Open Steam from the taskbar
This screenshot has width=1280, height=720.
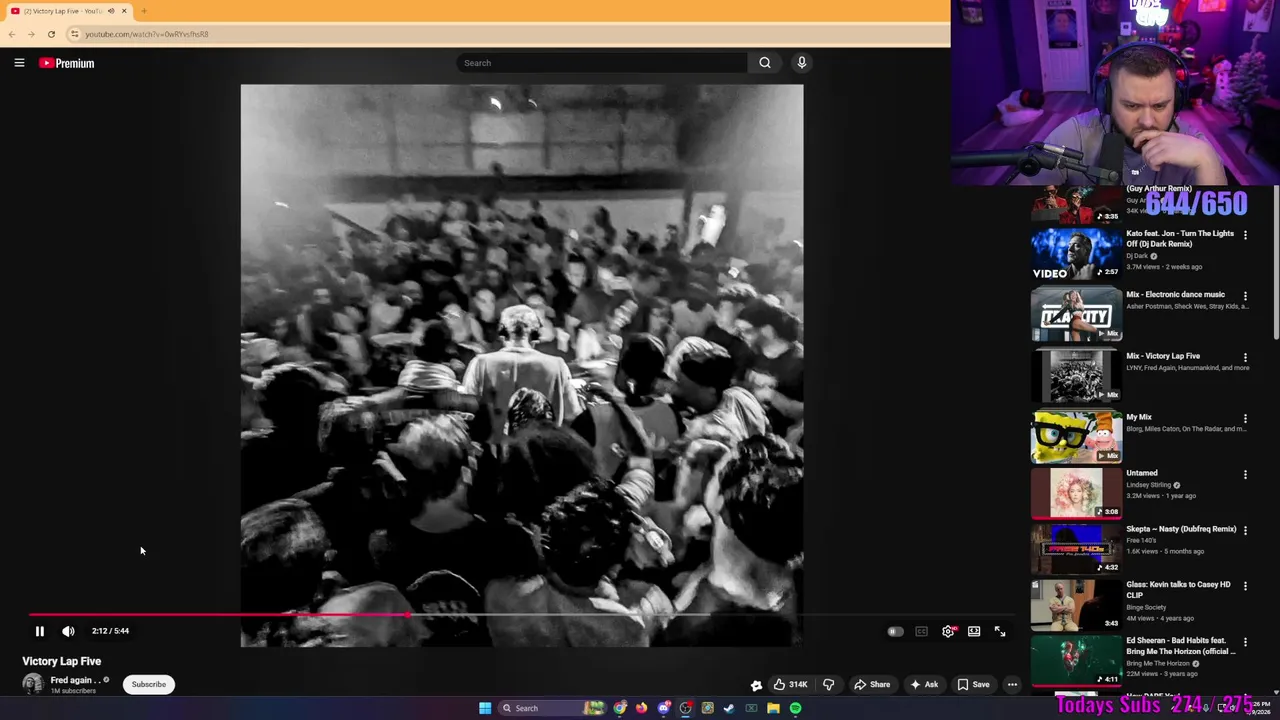click(x=729, y=708)
